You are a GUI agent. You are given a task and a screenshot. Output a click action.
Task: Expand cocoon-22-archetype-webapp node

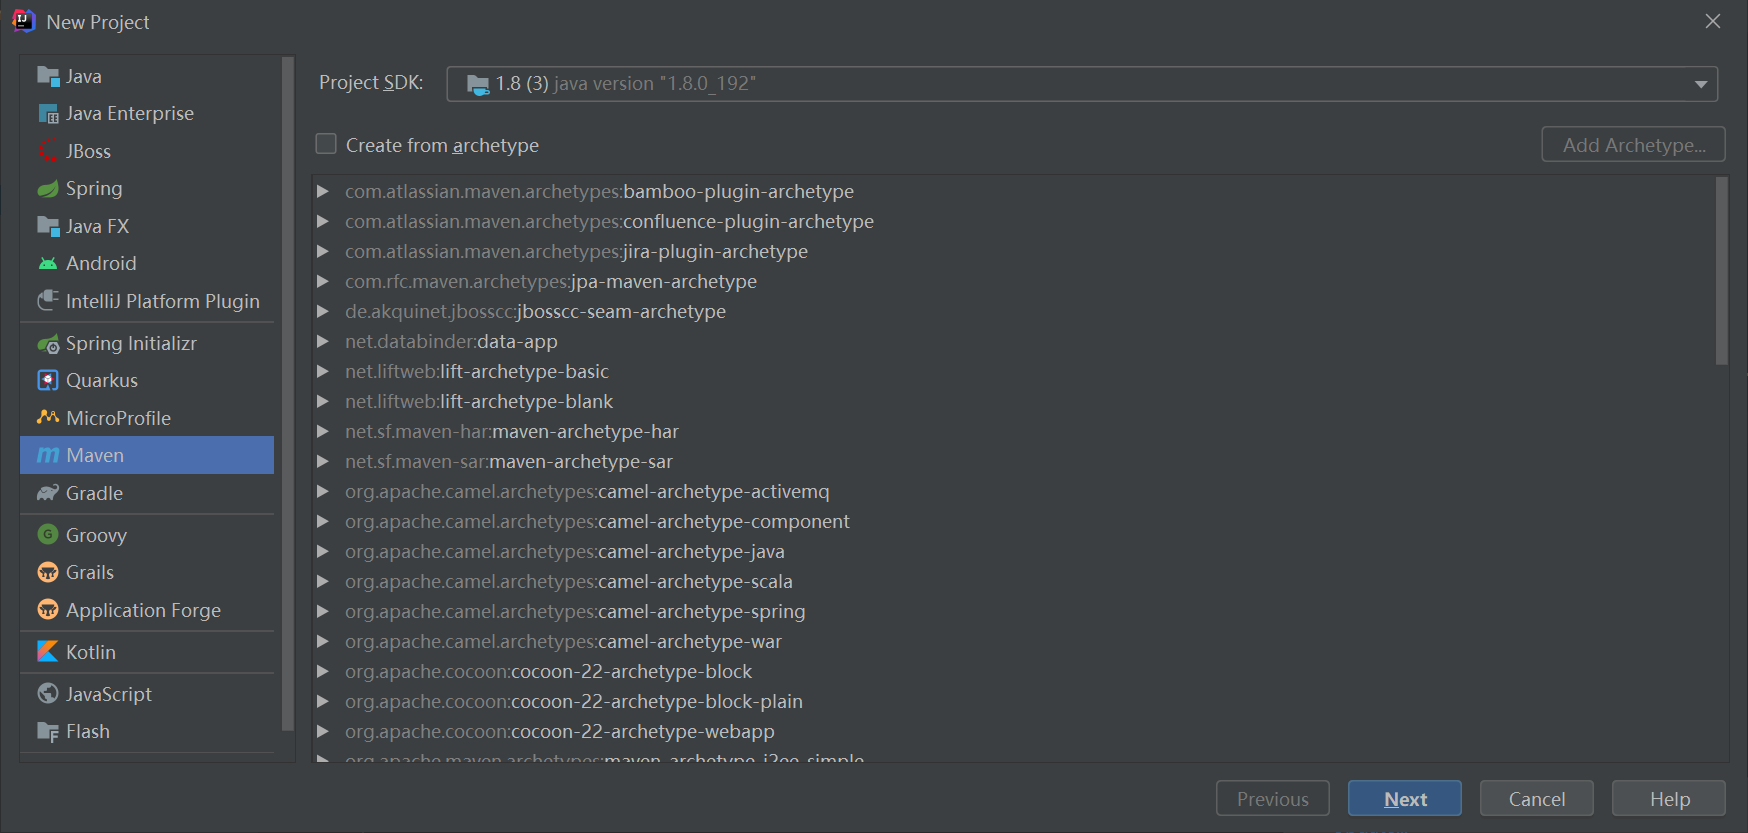(323, 731)
